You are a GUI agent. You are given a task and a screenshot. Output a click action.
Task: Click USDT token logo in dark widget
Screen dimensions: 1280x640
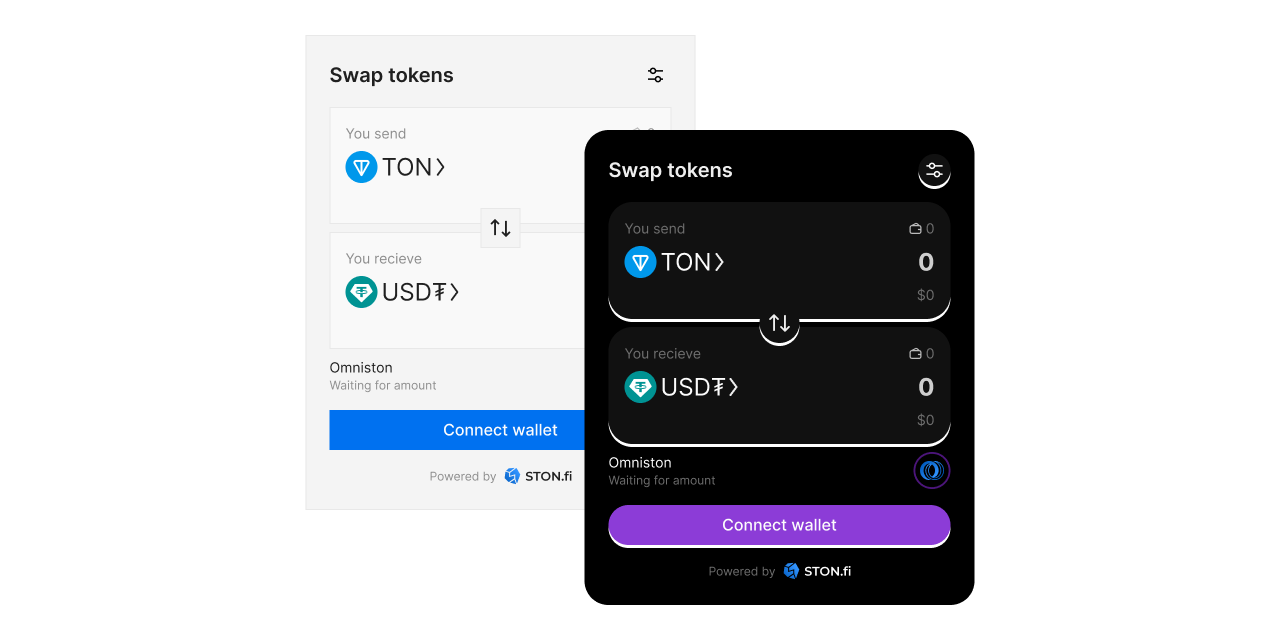point(640,387)
